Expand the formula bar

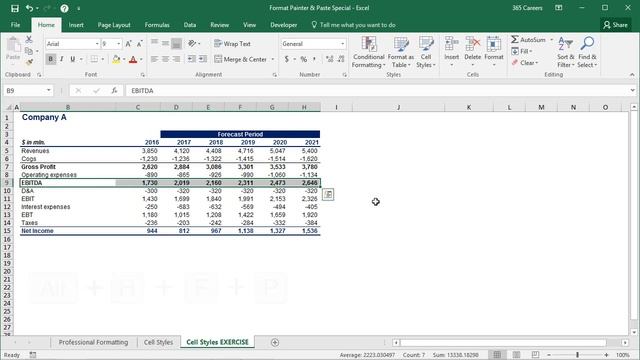point(632,91)
